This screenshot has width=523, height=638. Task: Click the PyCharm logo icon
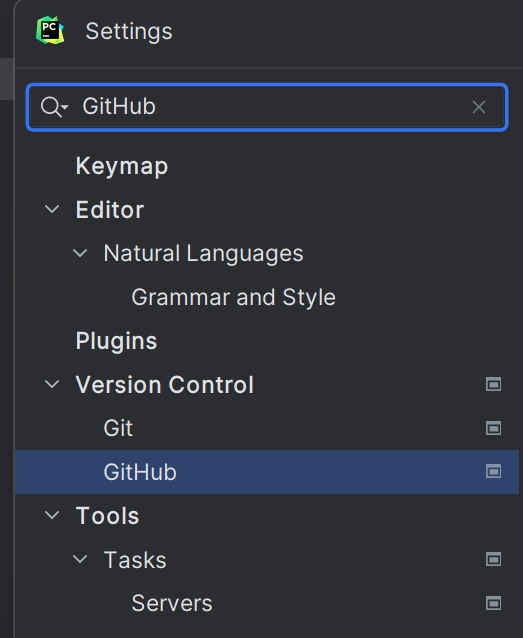50,31
